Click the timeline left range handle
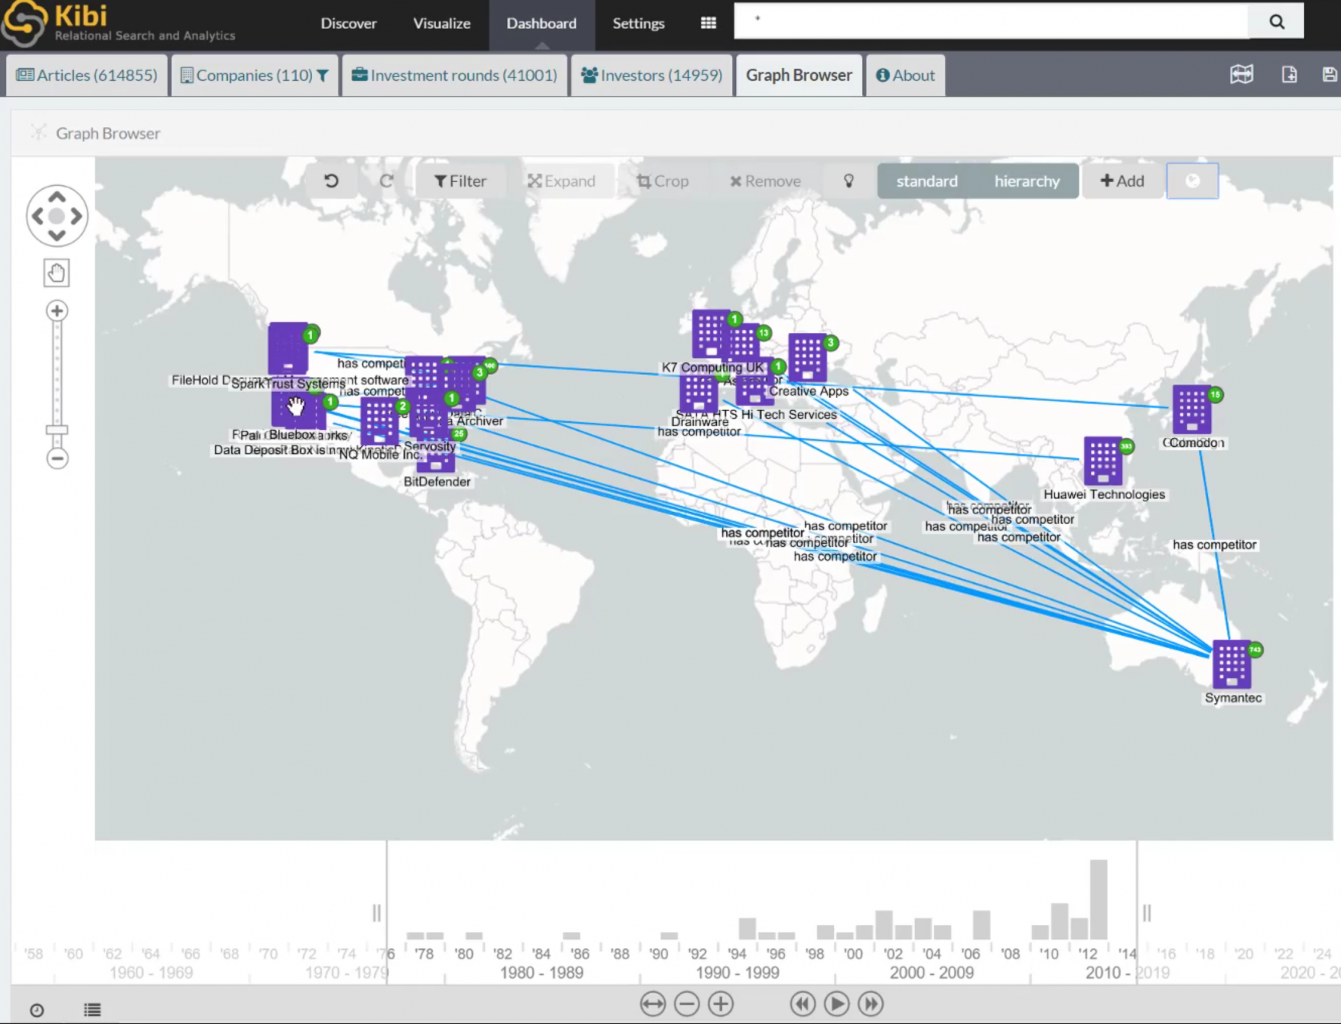This screenshot has width=1341, height=1024. tap(376, 913)
